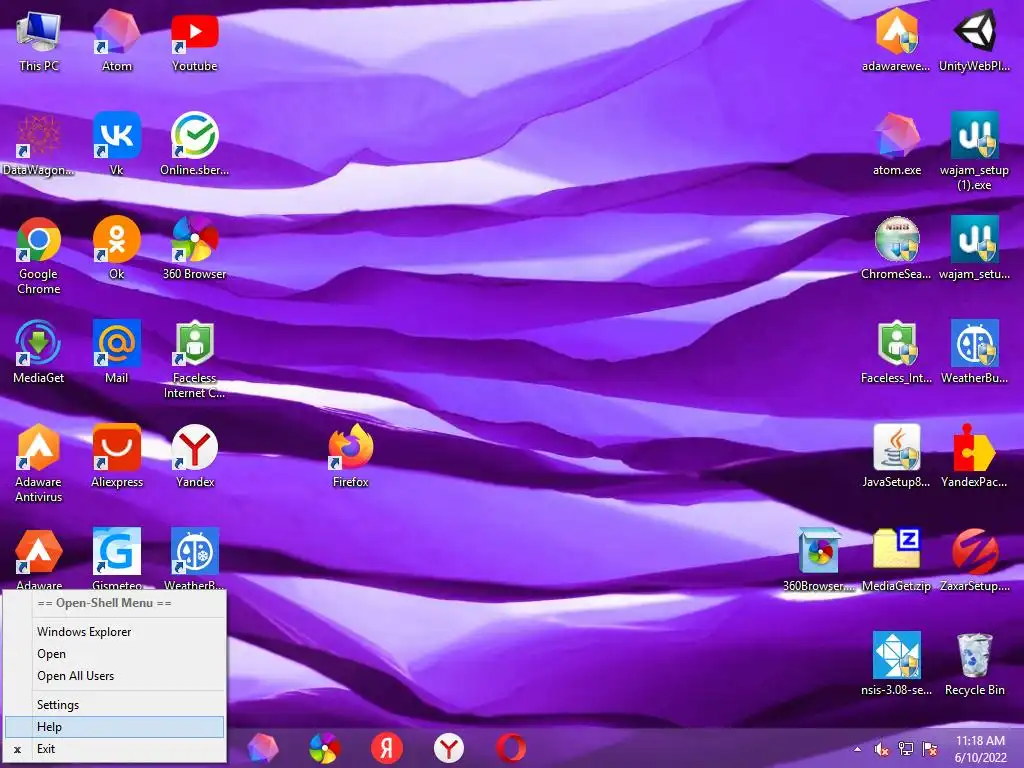Click the ChromeSea... installer icon
1024x768 pixels.
[897, 249]
